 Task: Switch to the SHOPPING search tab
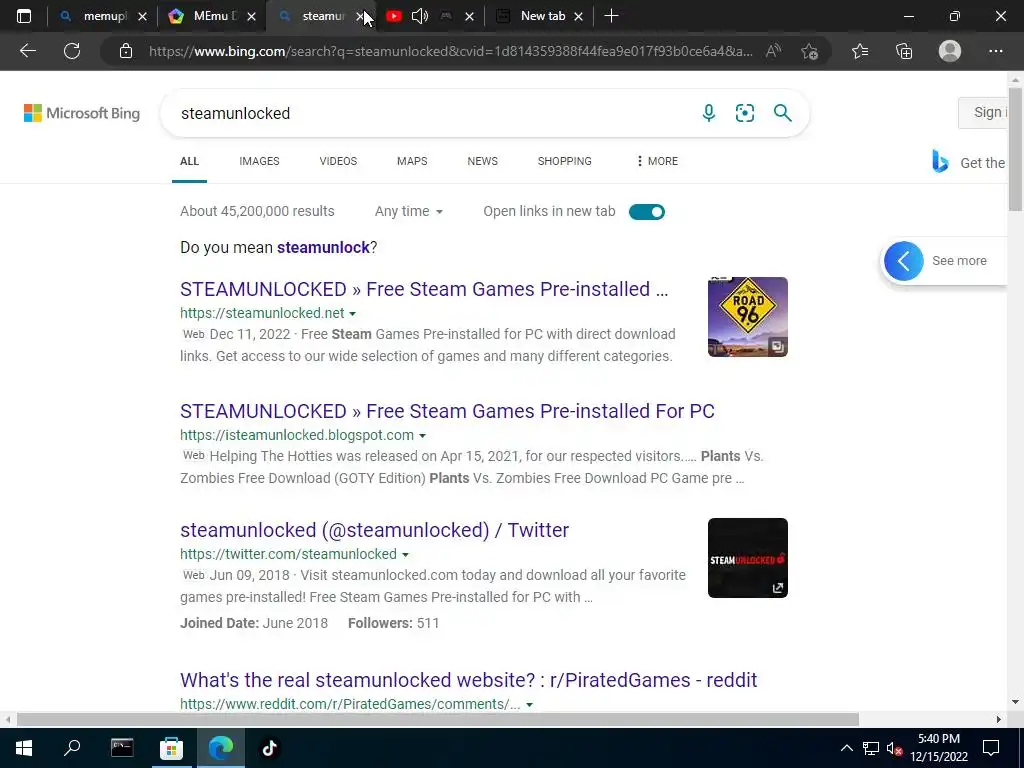tap(565, 161)
